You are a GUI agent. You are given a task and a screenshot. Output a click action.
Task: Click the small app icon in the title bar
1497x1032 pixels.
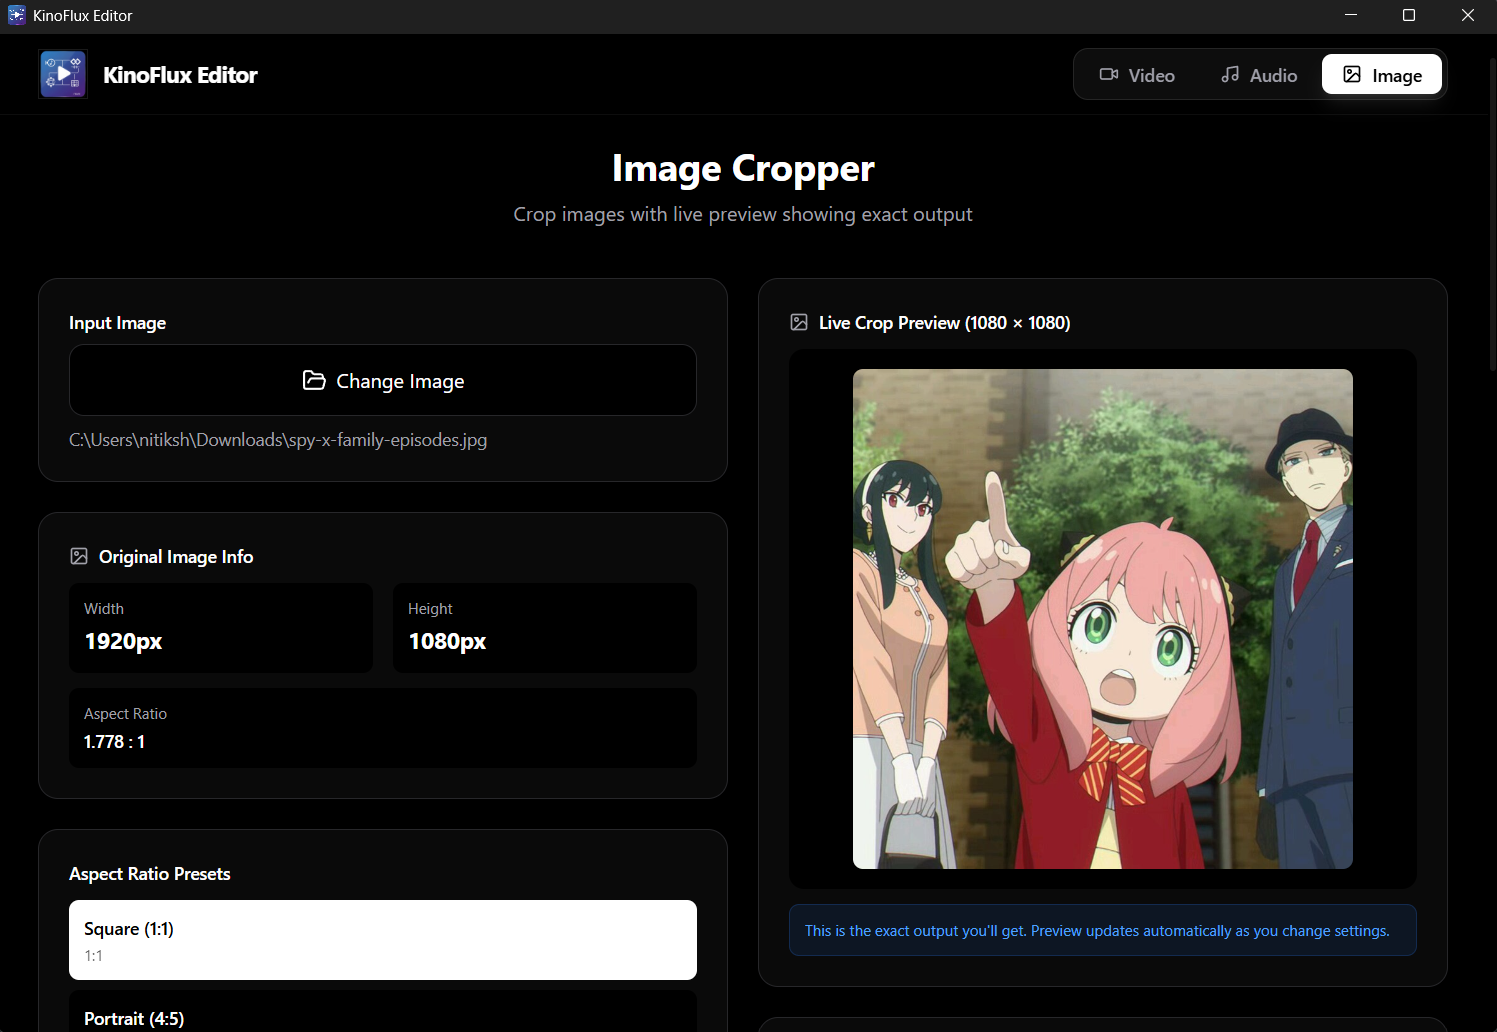coord(16,15)
